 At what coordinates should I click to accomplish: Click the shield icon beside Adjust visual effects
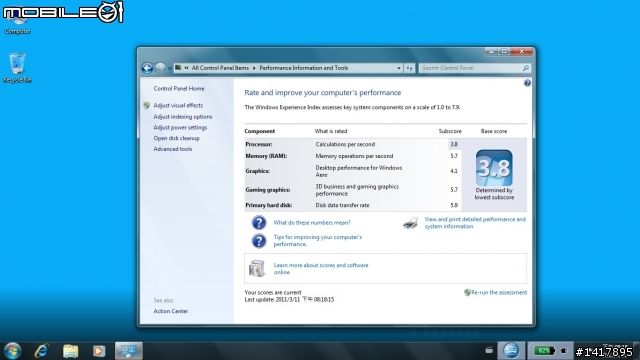click(x=147, y=105)
